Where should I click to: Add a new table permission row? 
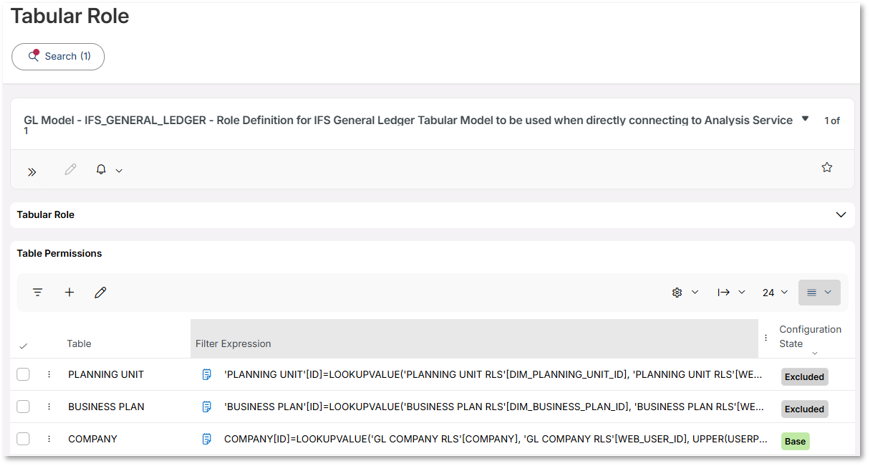(69, 292)
